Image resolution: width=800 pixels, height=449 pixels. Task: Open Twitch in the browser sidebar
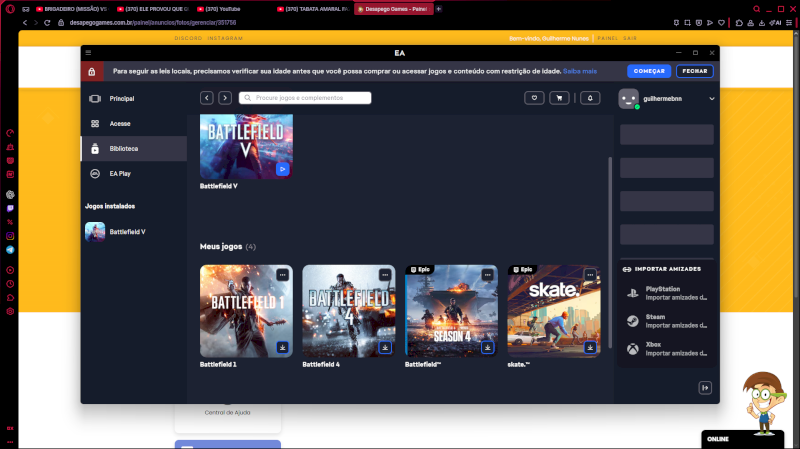10,208
